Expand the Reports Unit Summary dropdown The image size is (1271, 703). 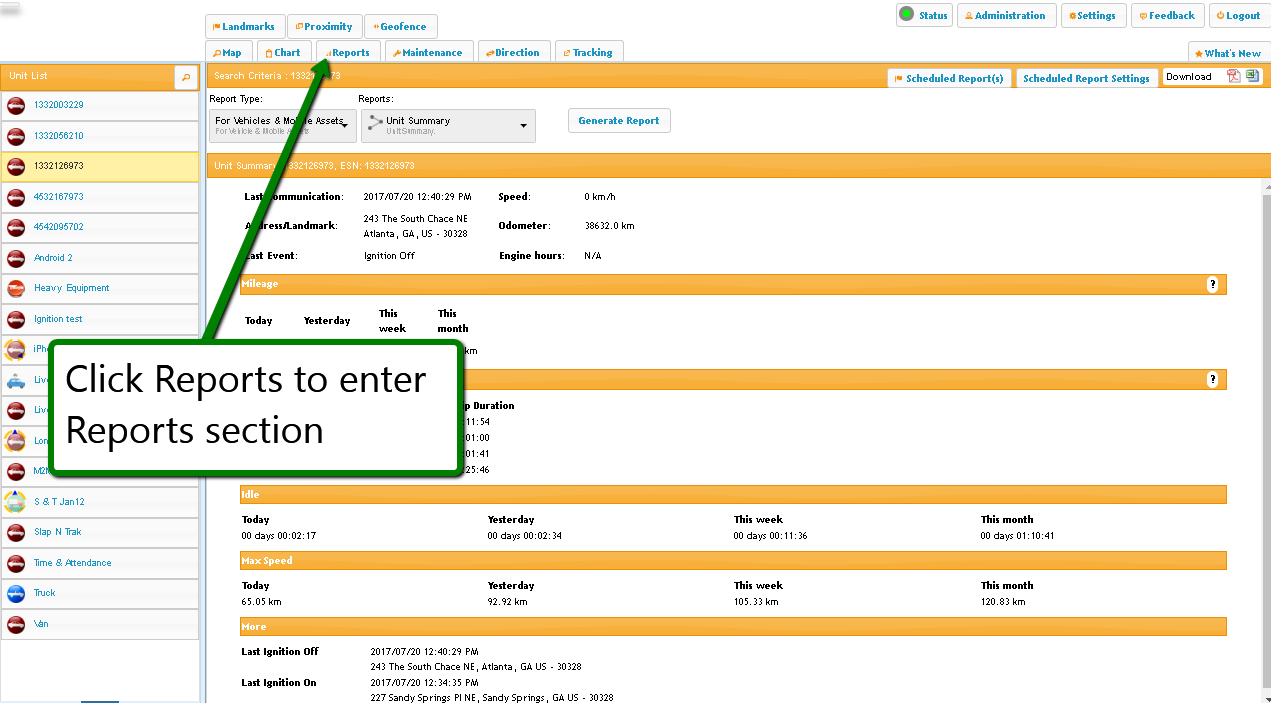point(448,125)
